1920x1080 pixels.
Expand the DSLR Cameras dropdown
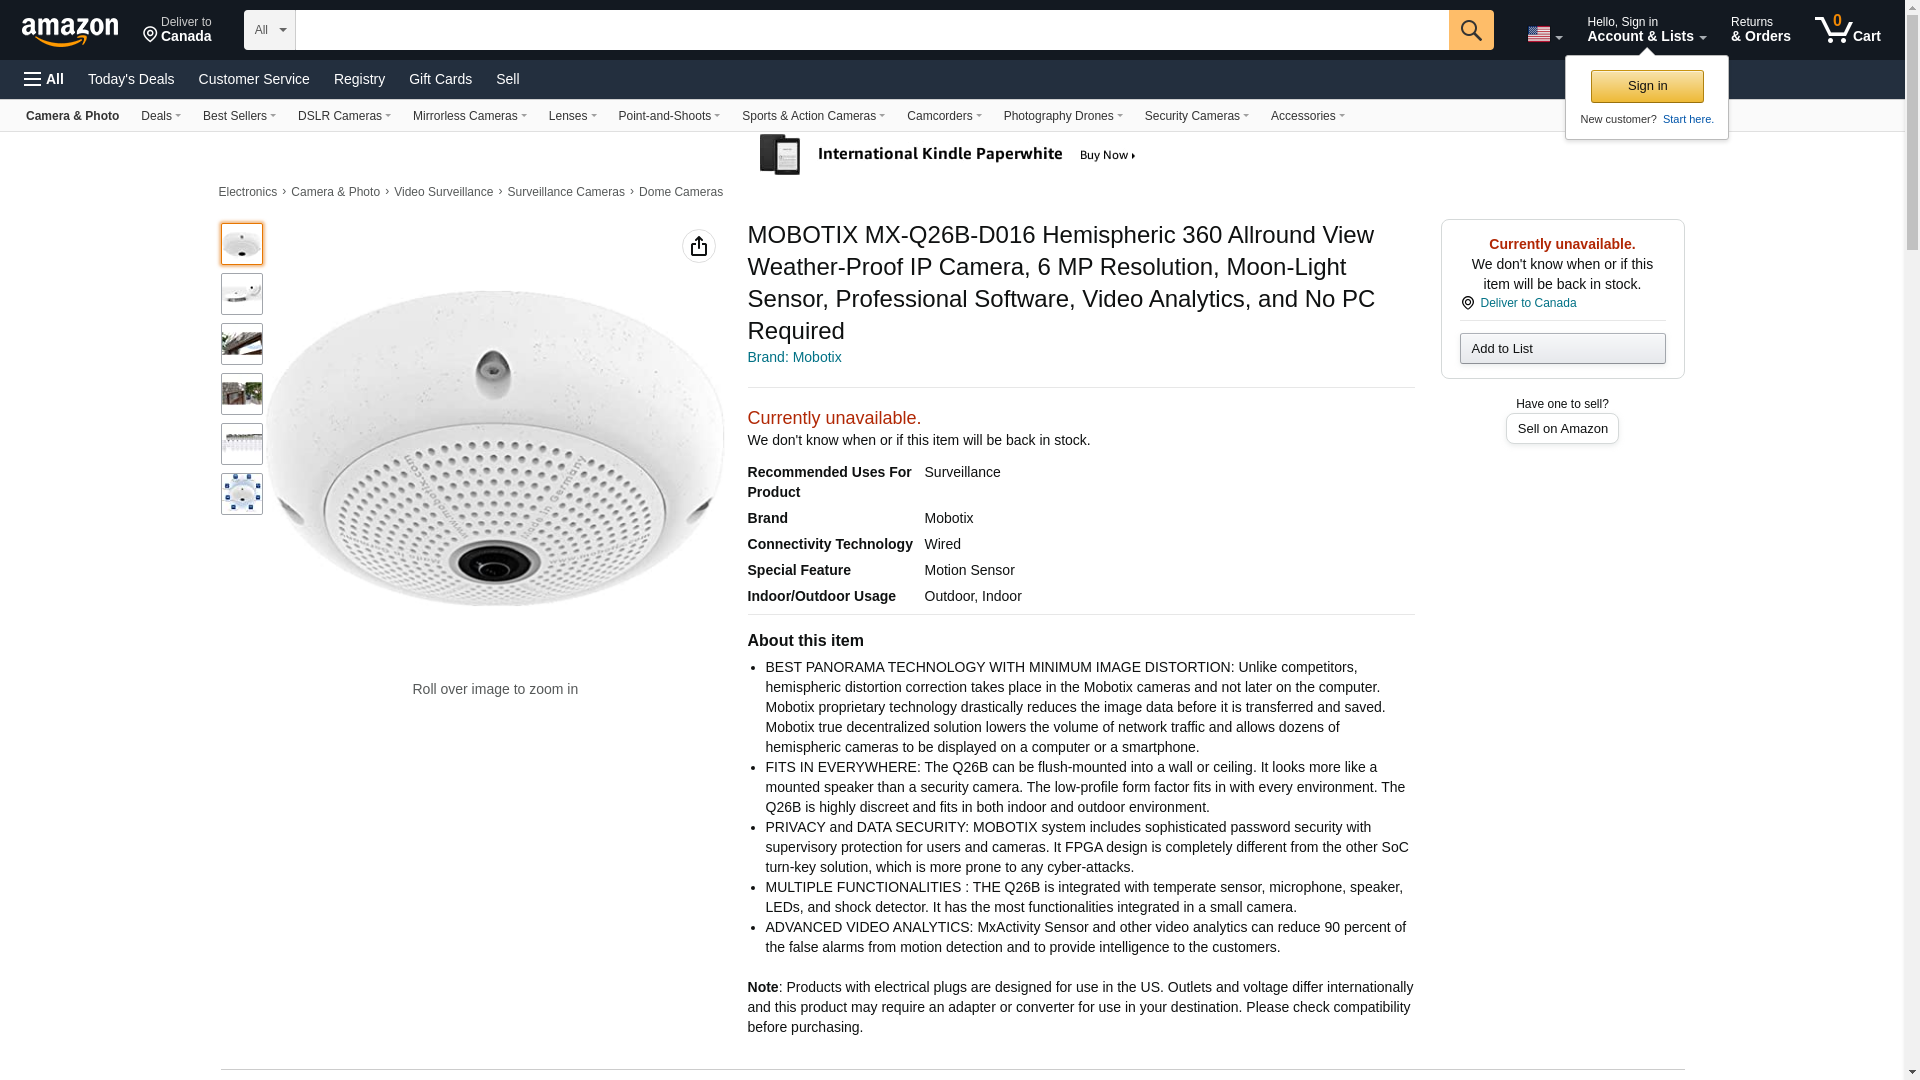click(344, 116)
